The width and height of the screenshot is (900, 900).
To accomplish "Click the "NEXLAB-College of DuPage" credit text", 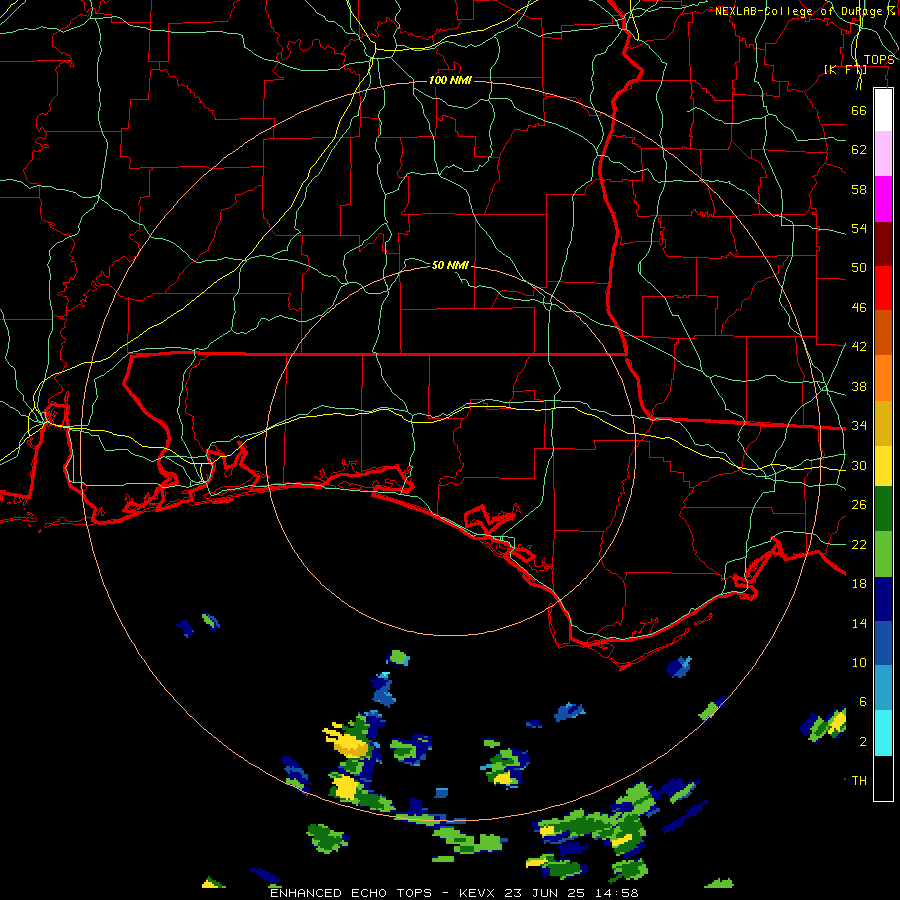I will (799, 11).
